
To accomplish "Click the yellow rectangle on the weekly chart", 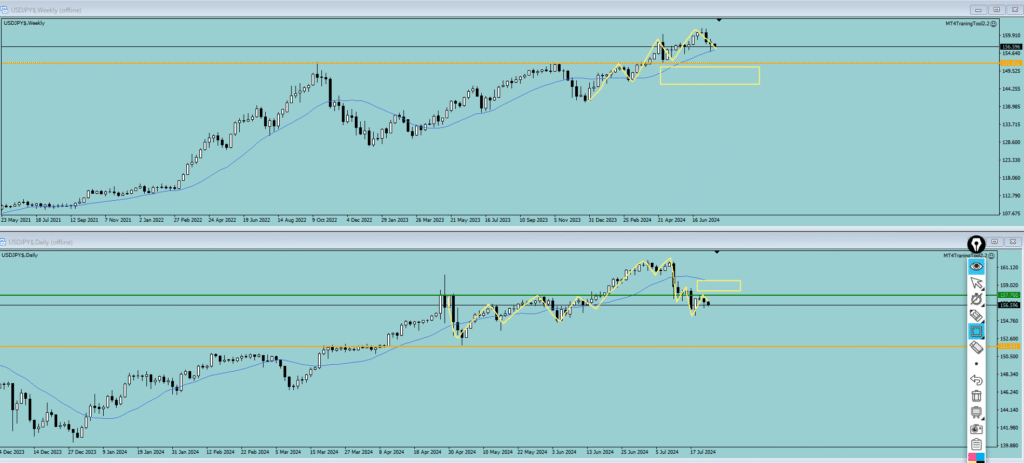I will 709,75.
